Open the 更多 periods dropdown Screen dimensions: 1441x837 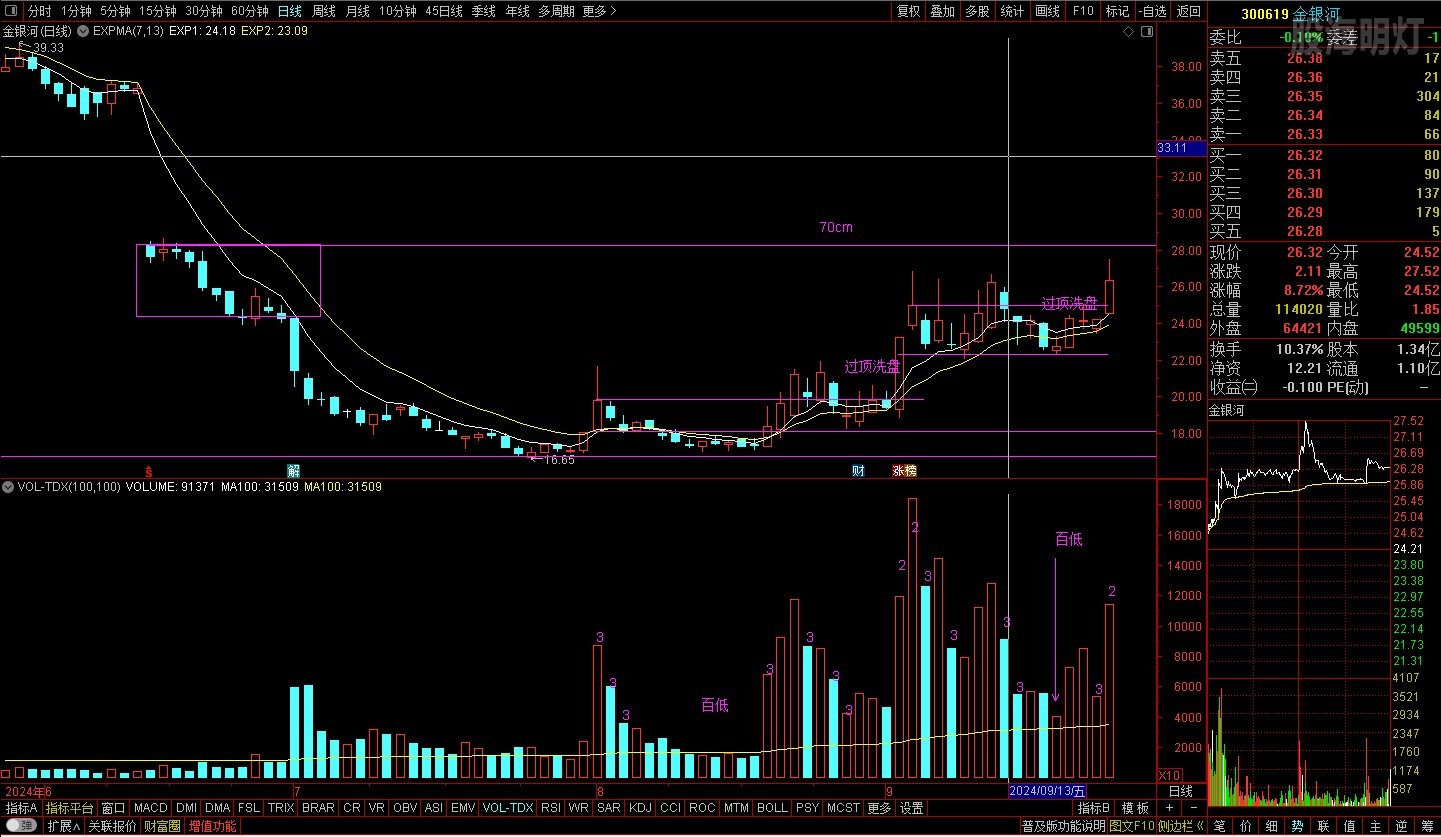(598, 11)
